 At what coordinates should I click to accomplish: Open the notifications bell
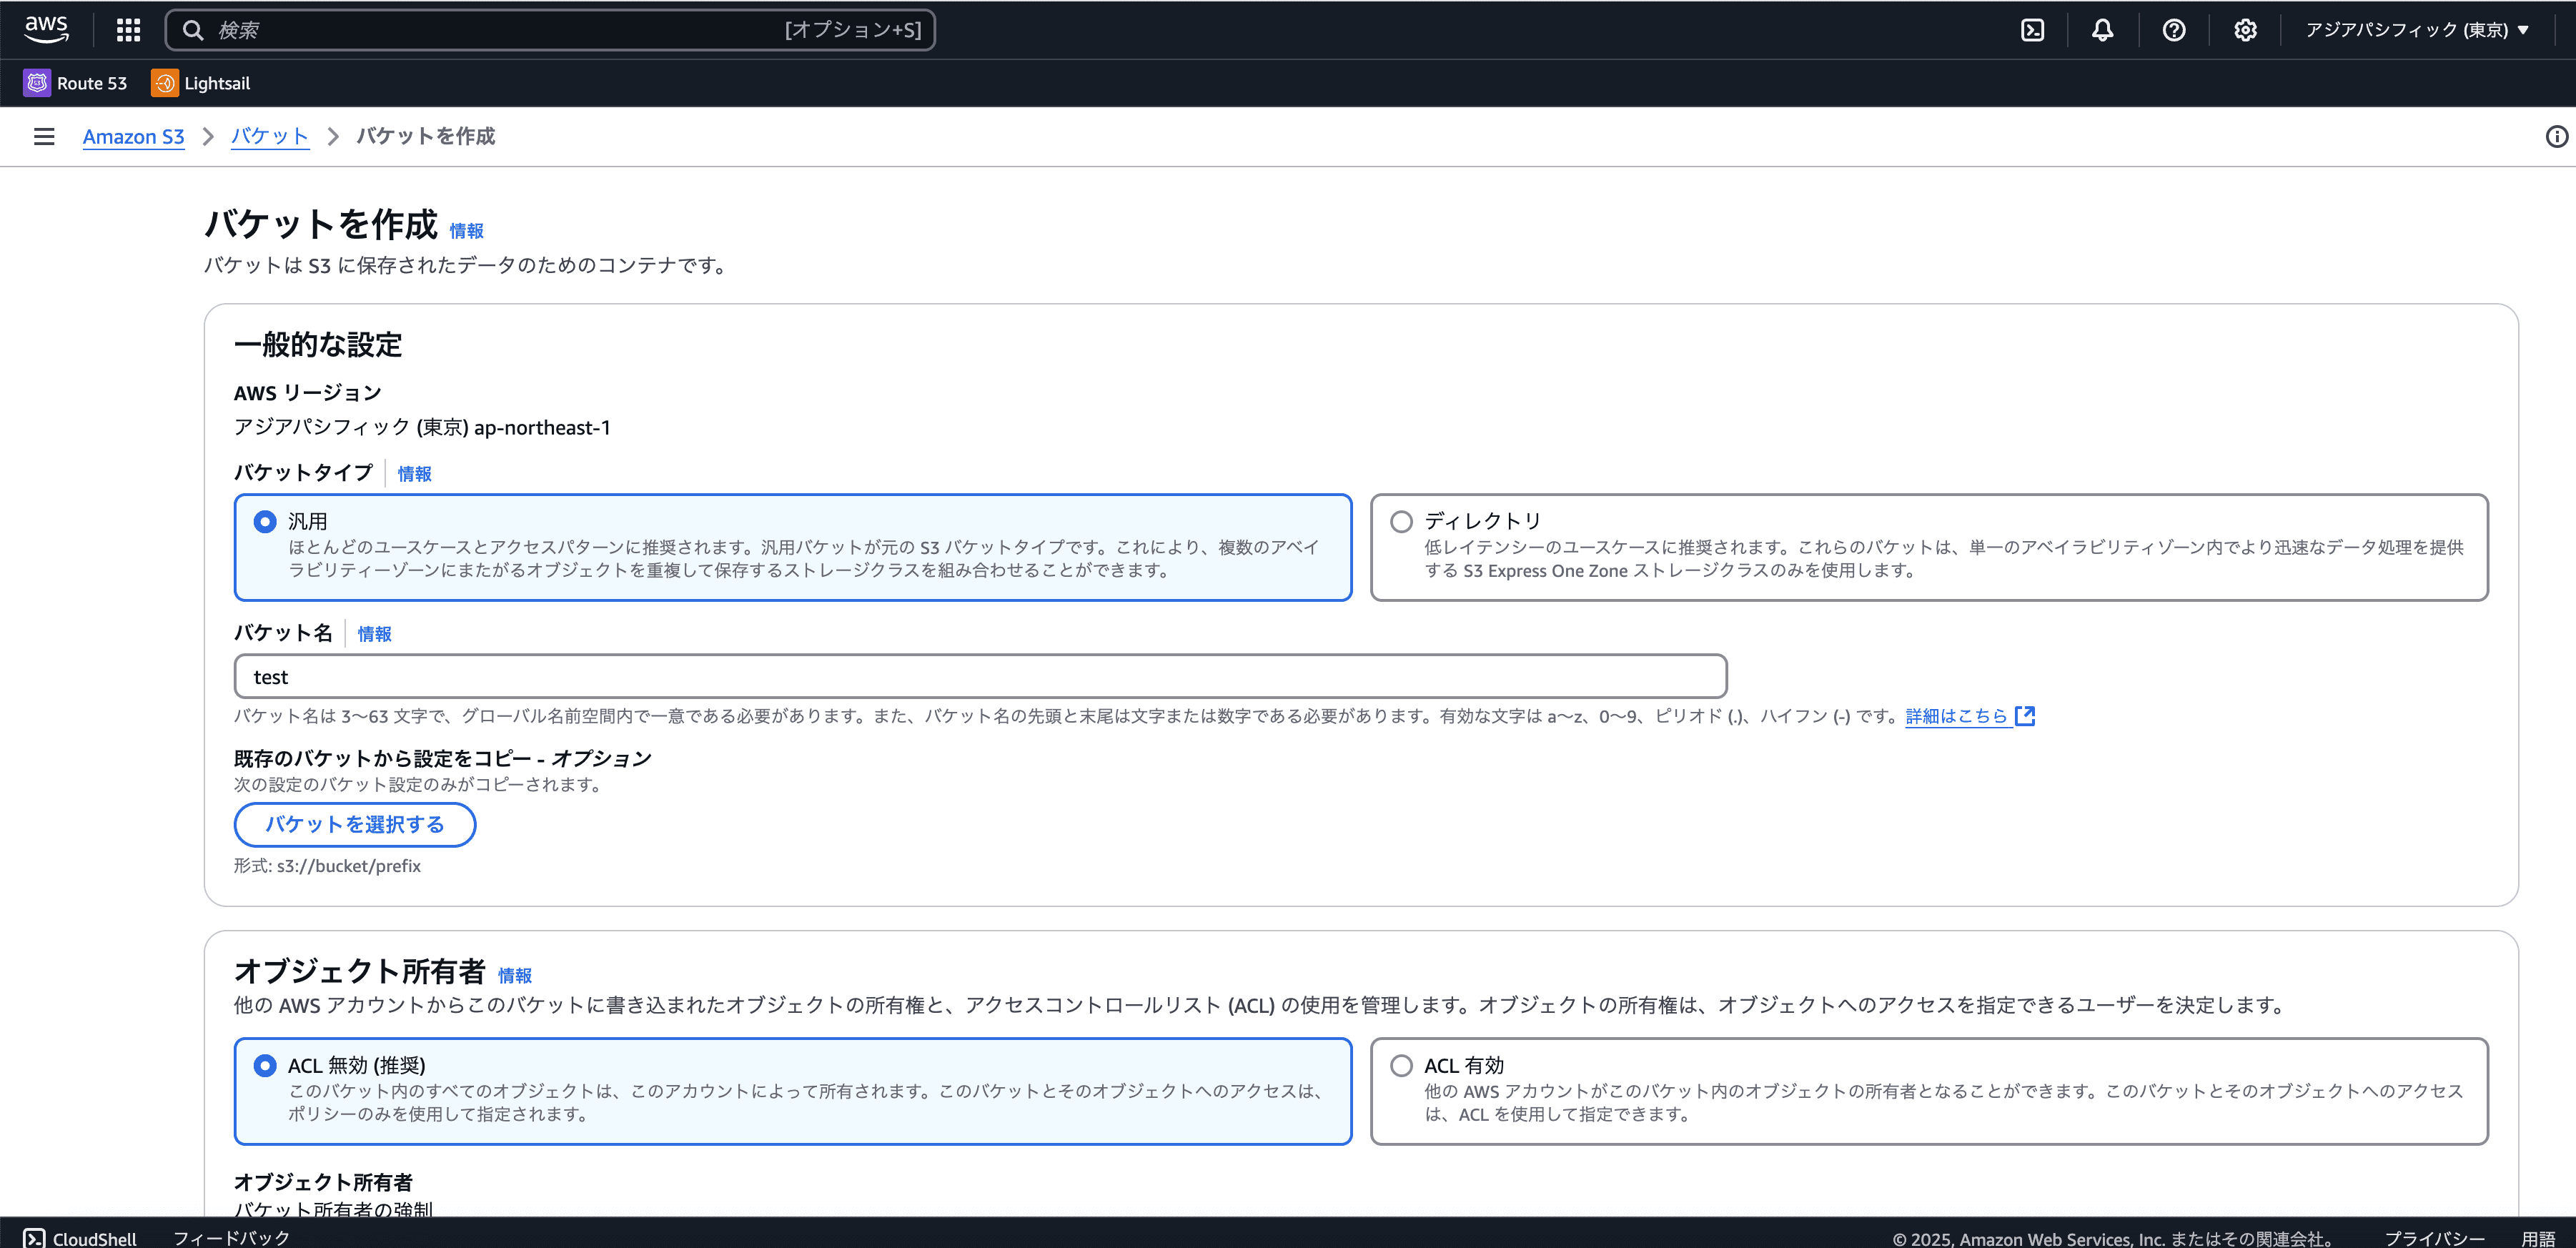[x=2102, y=30]
